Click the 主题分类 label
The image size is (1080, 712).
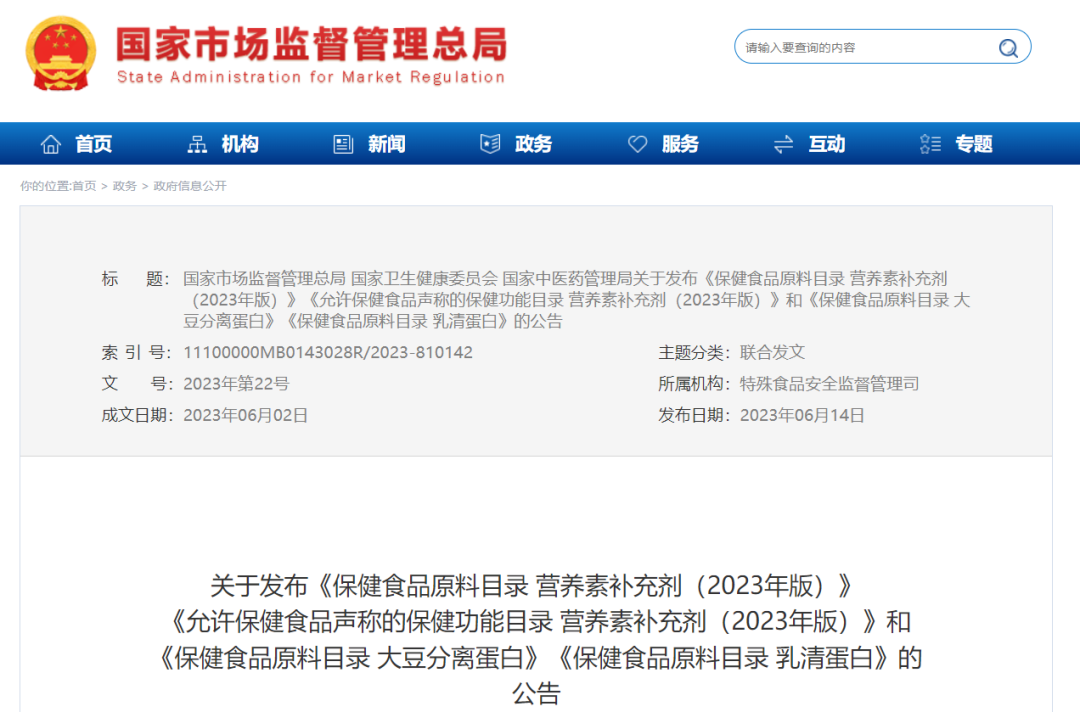coord(694,353)
